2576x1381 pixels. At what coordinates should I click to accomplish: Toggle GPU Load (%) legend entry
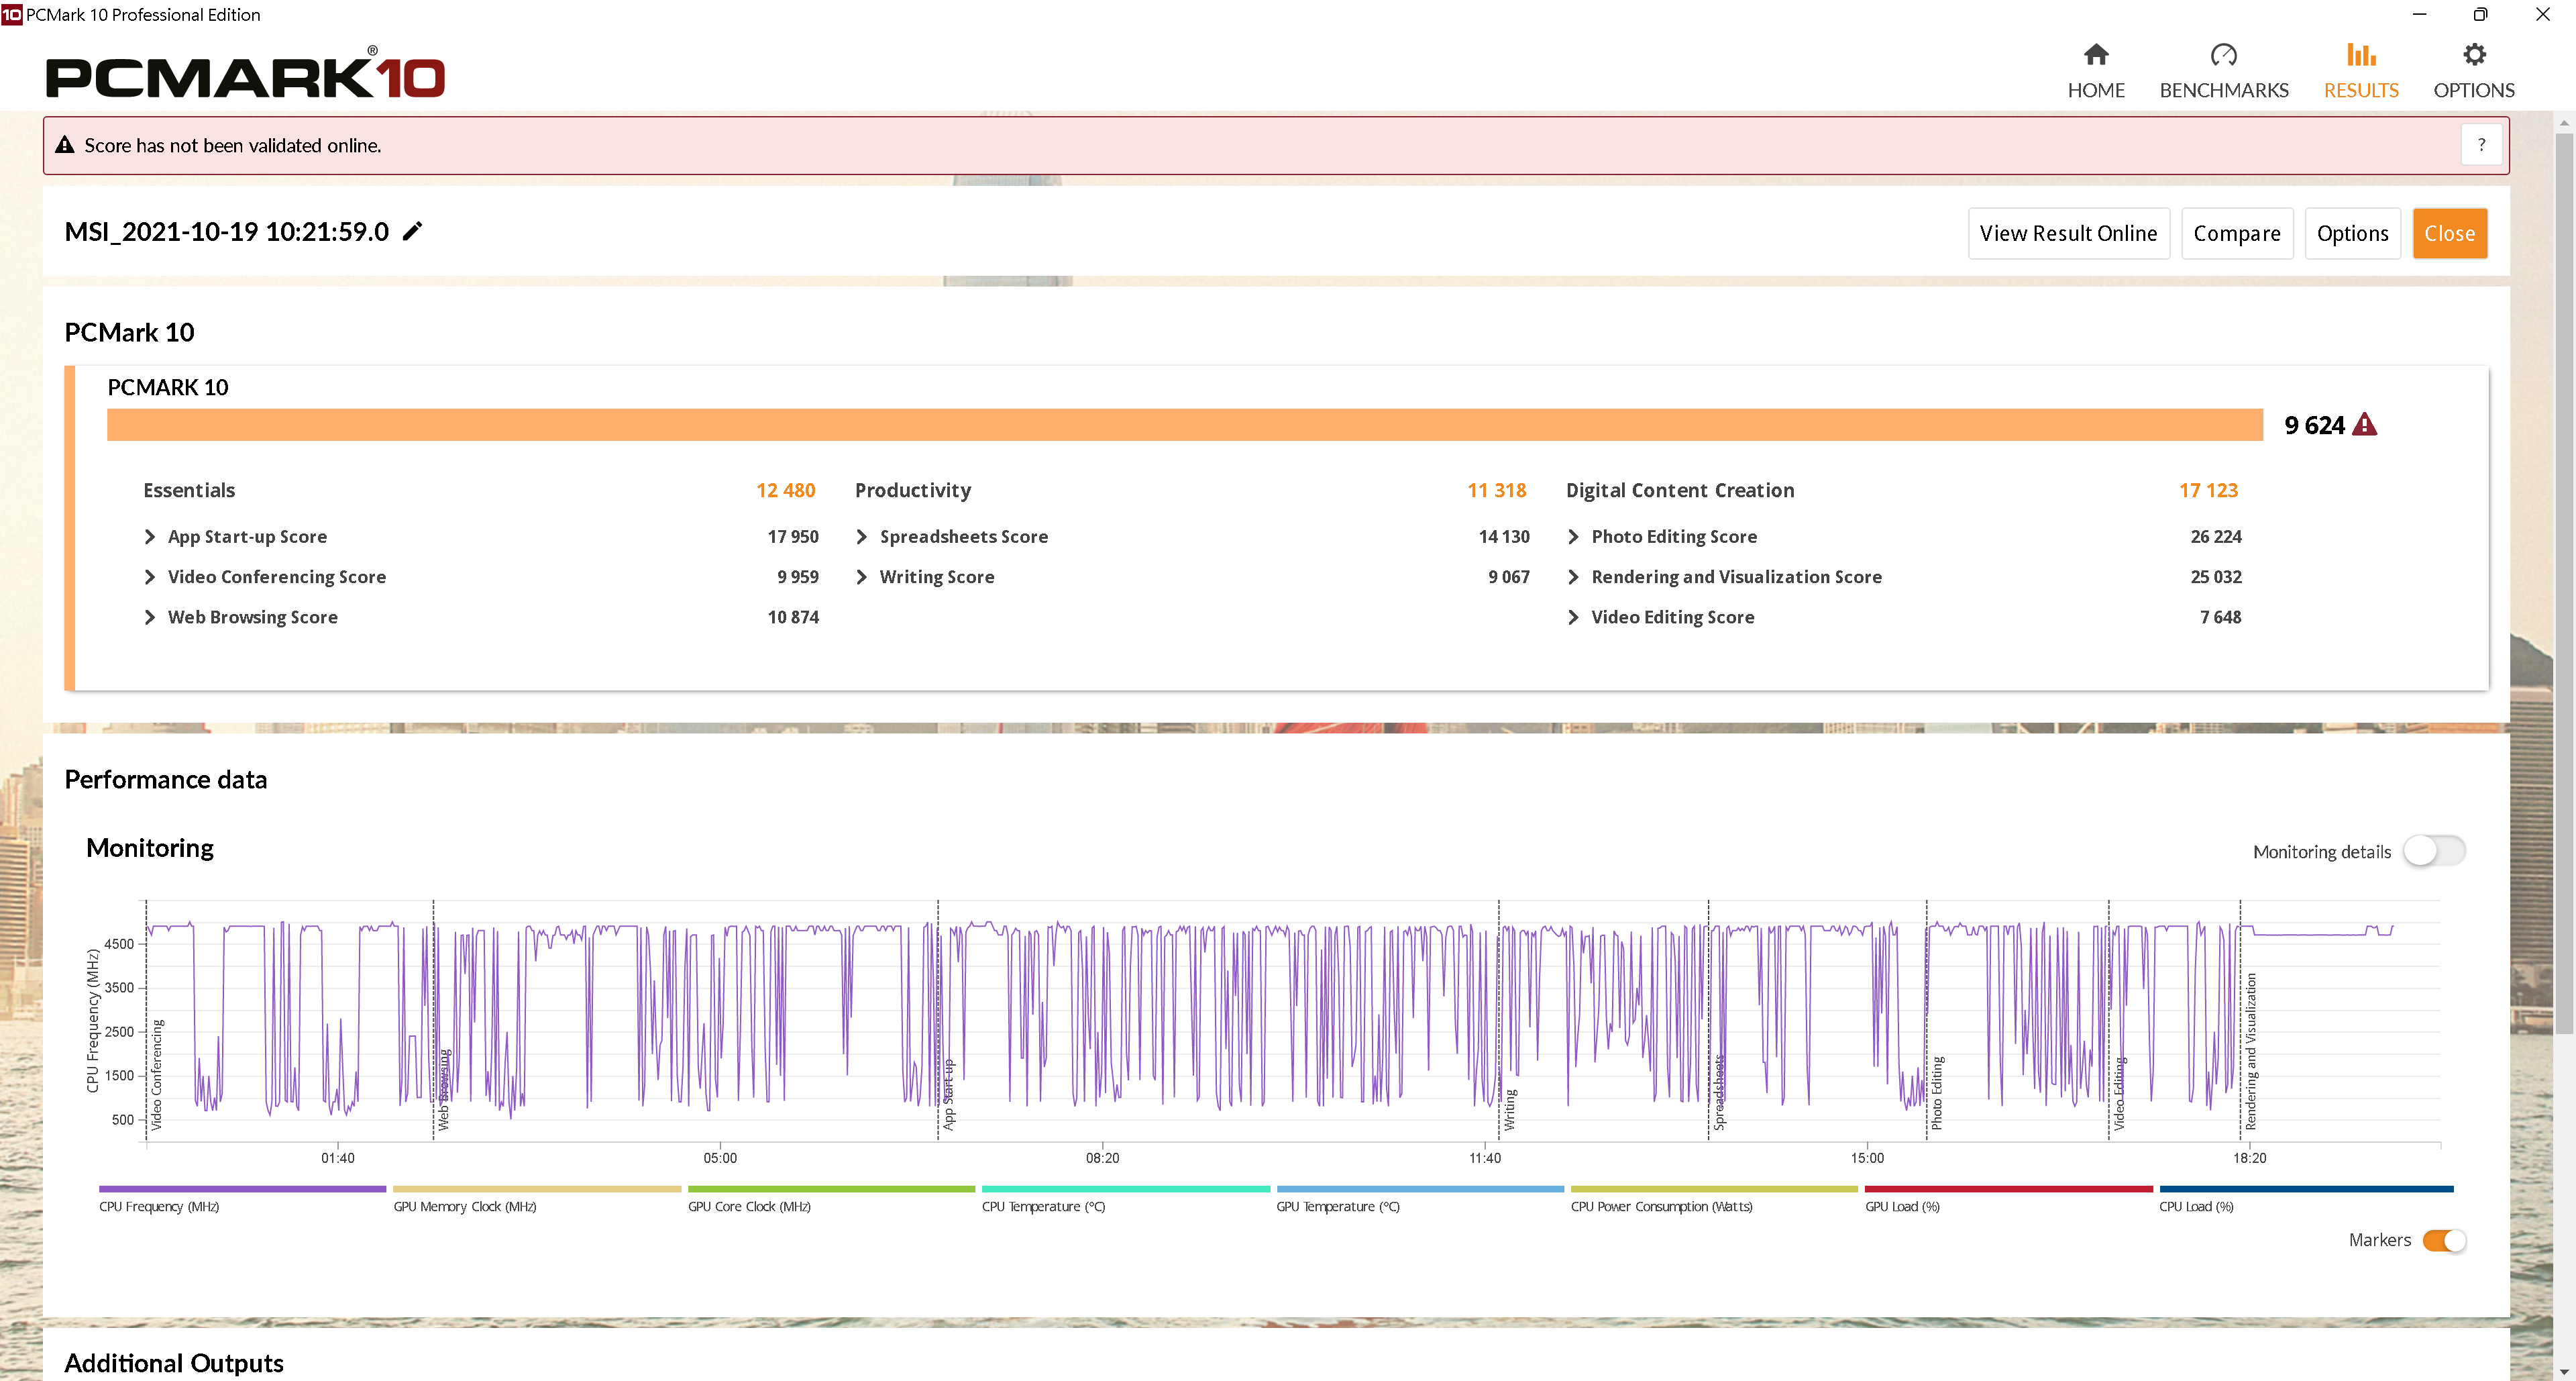point(2008,1199)
